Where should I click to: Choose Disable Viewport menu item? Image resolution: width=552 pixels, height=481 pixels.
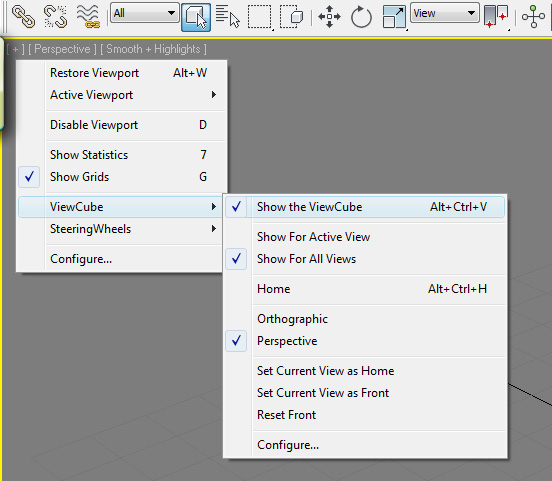click(x=122, y=125)
